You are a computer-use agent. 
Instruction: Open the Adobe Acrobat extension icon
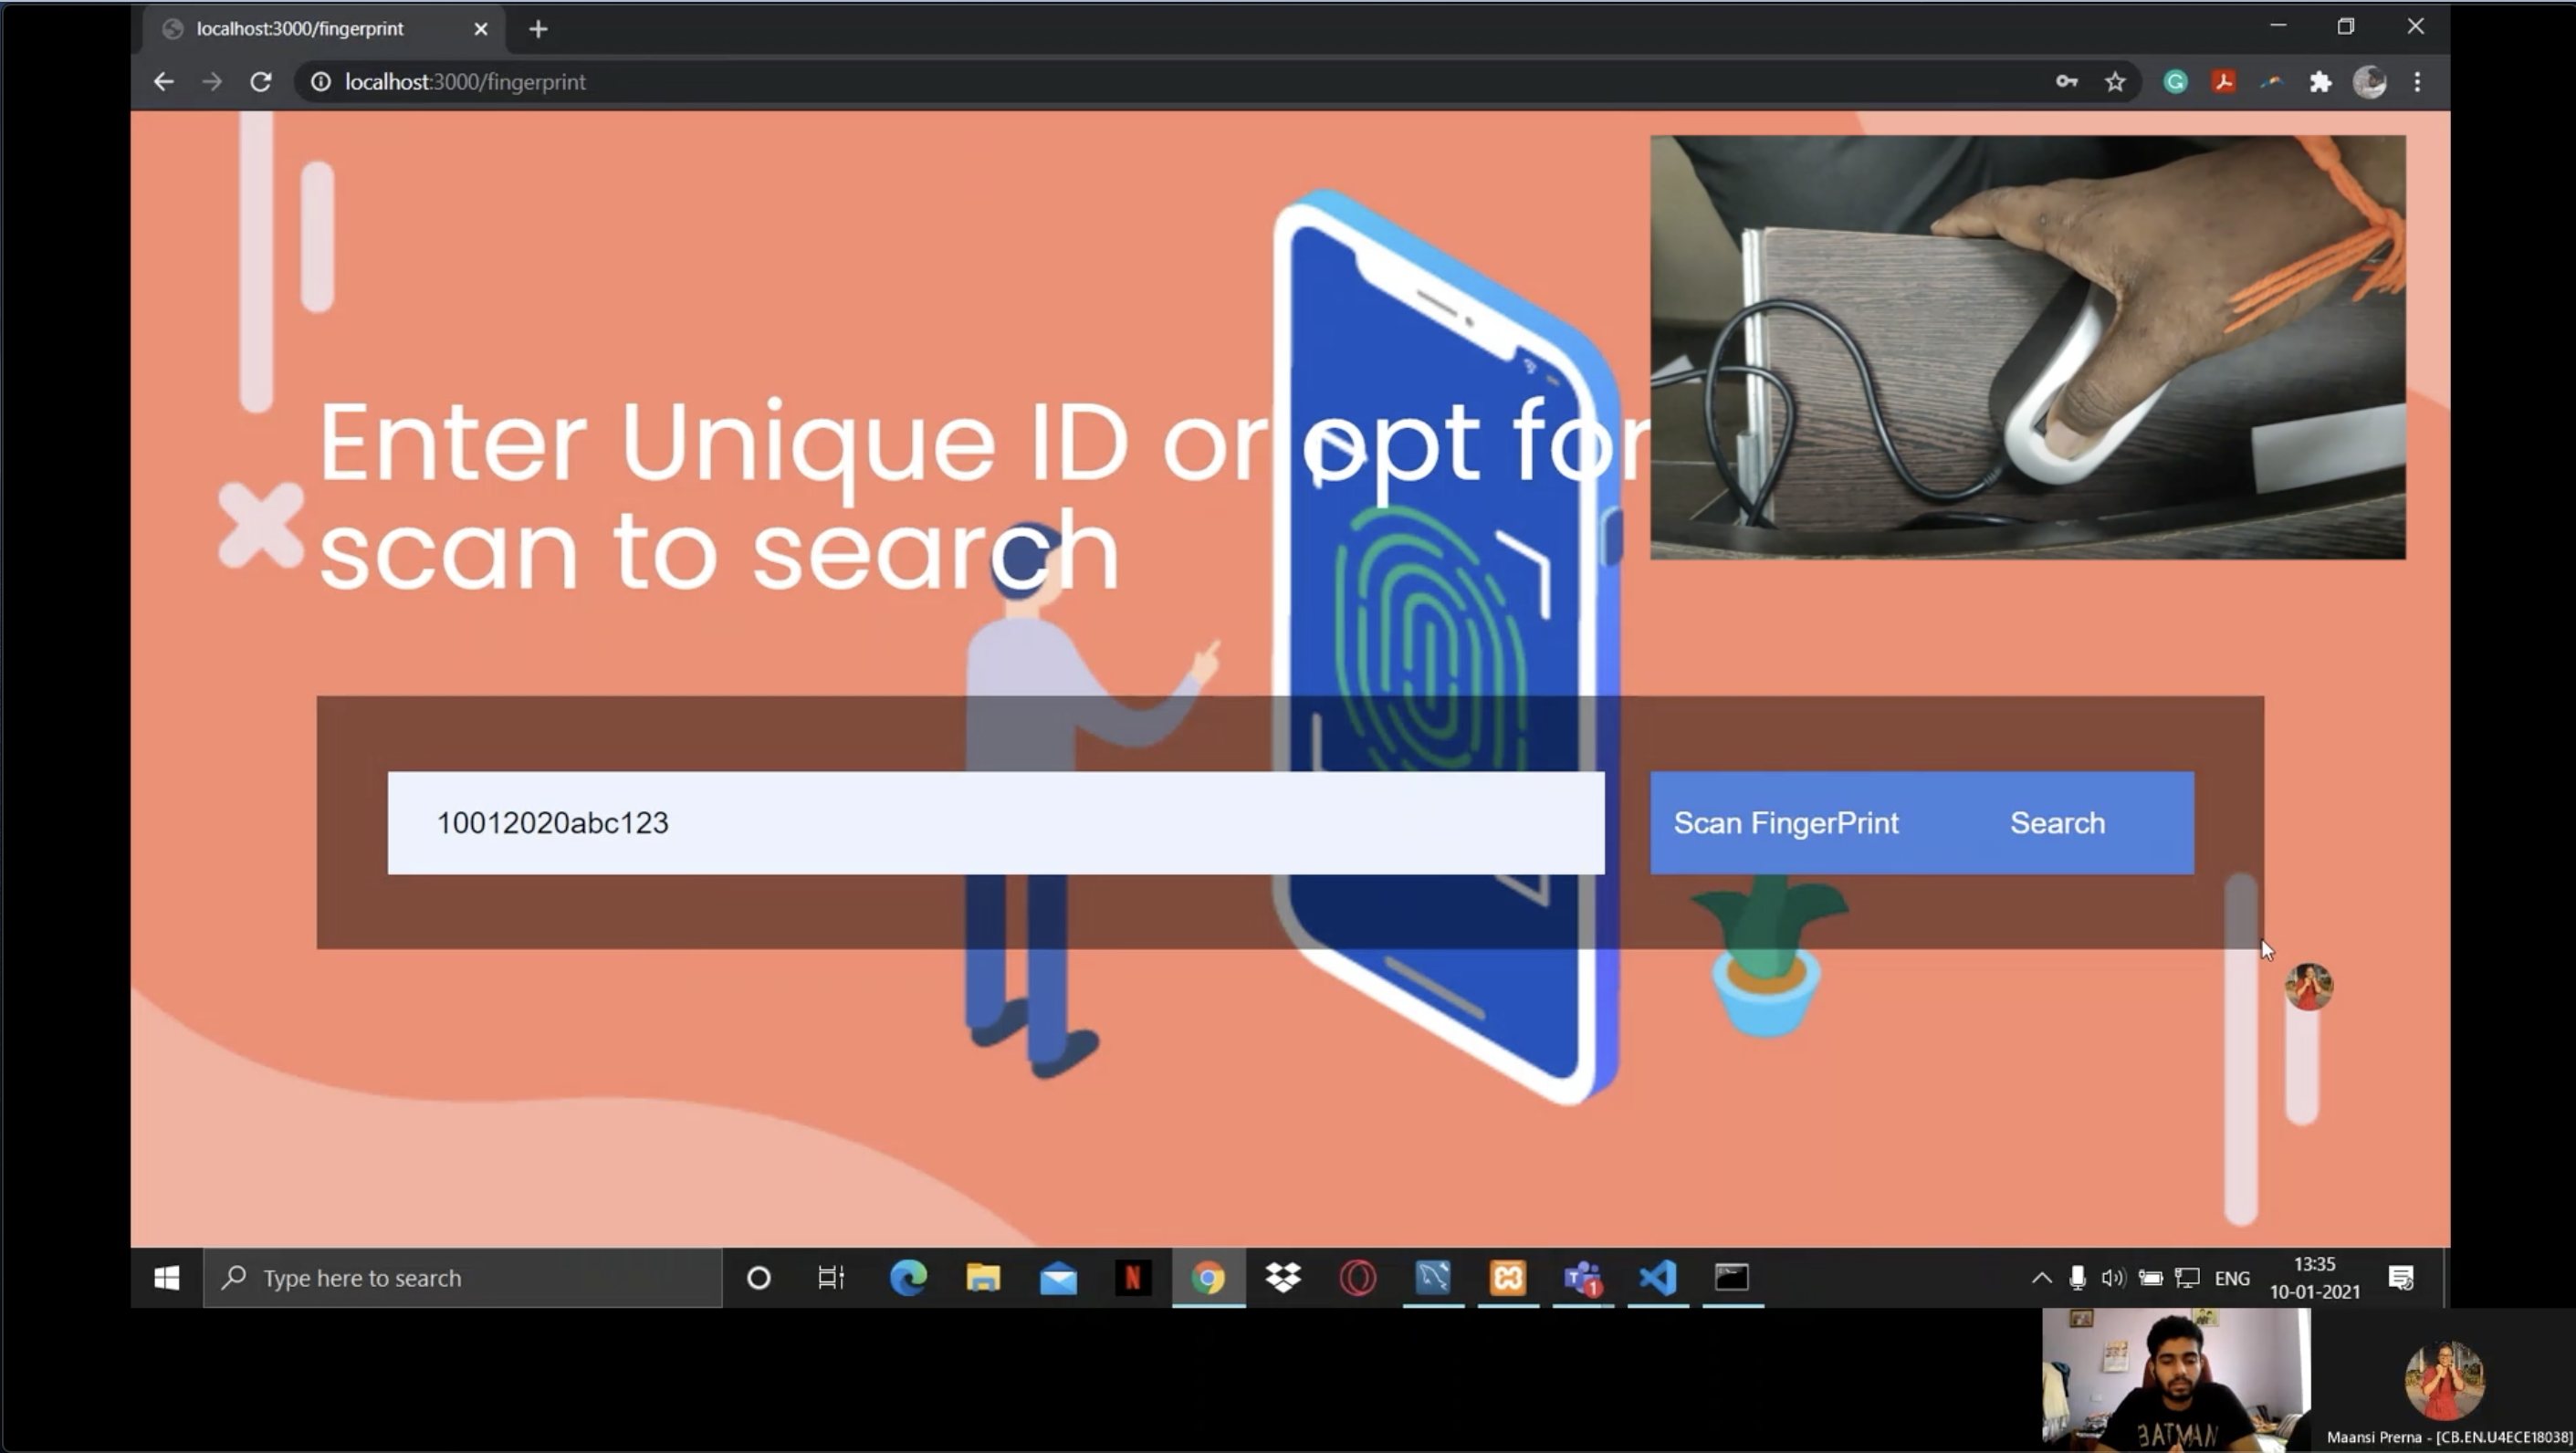pyautogui.click(x=2223, y=82)
